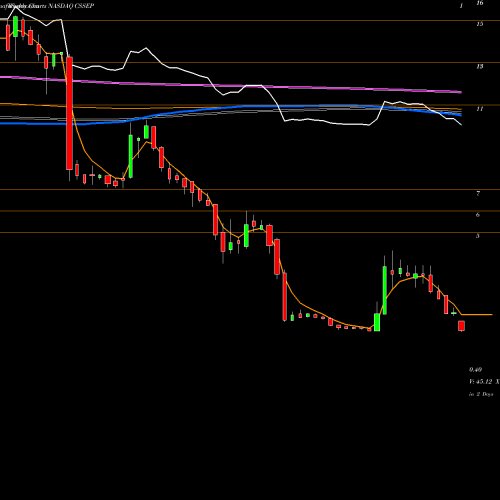The width and height of the screenshot is (500, 500).
Task: Click the price axis label 15
Action: coord(480,24)
